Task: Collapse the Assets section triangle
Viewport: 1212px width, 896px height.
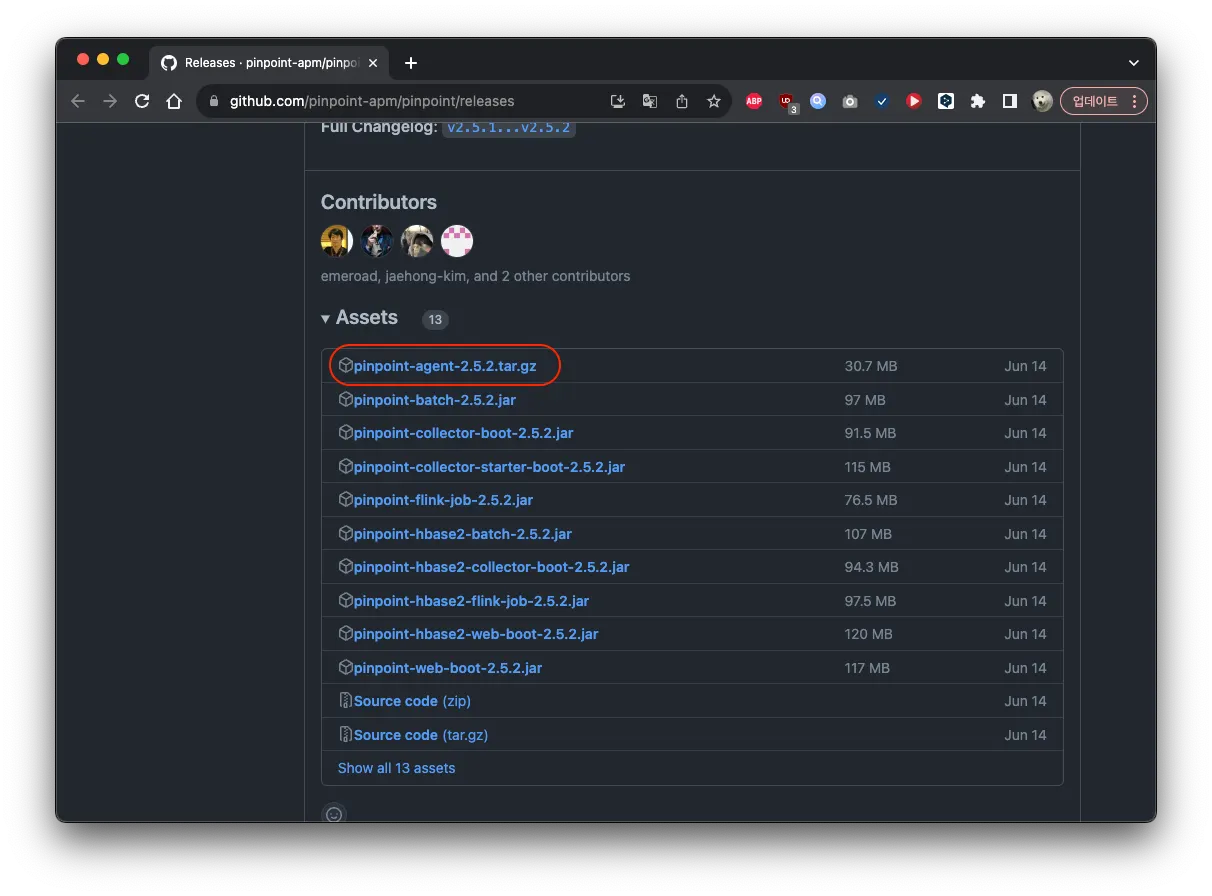Action: [x=326, y=319]
